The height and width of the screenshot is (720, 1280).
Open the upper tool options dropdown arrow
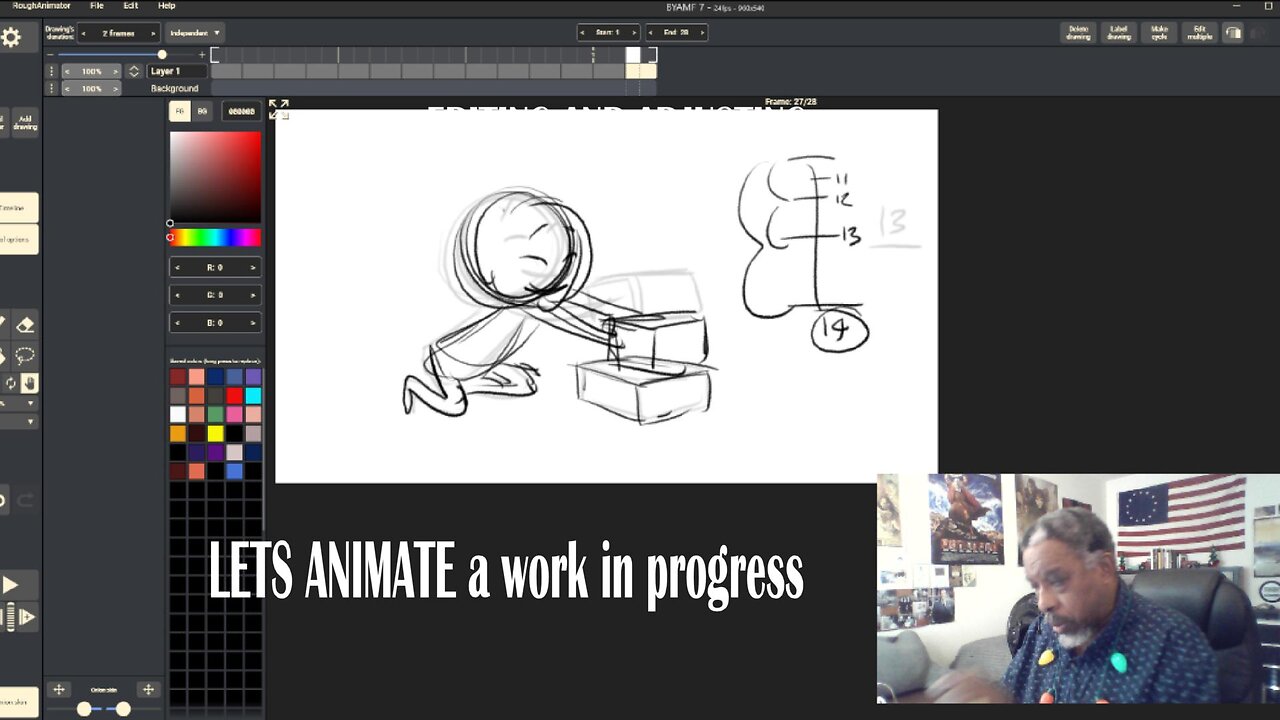30,403
